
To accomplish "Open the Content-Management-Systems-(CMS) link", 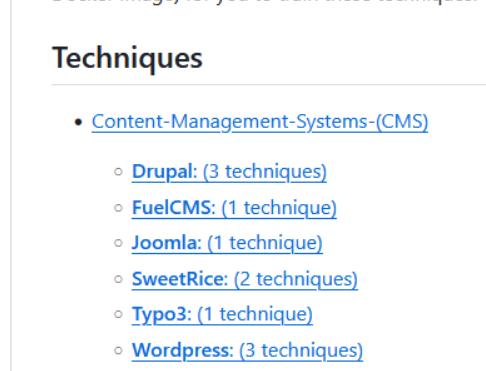I will click(260, 122).
